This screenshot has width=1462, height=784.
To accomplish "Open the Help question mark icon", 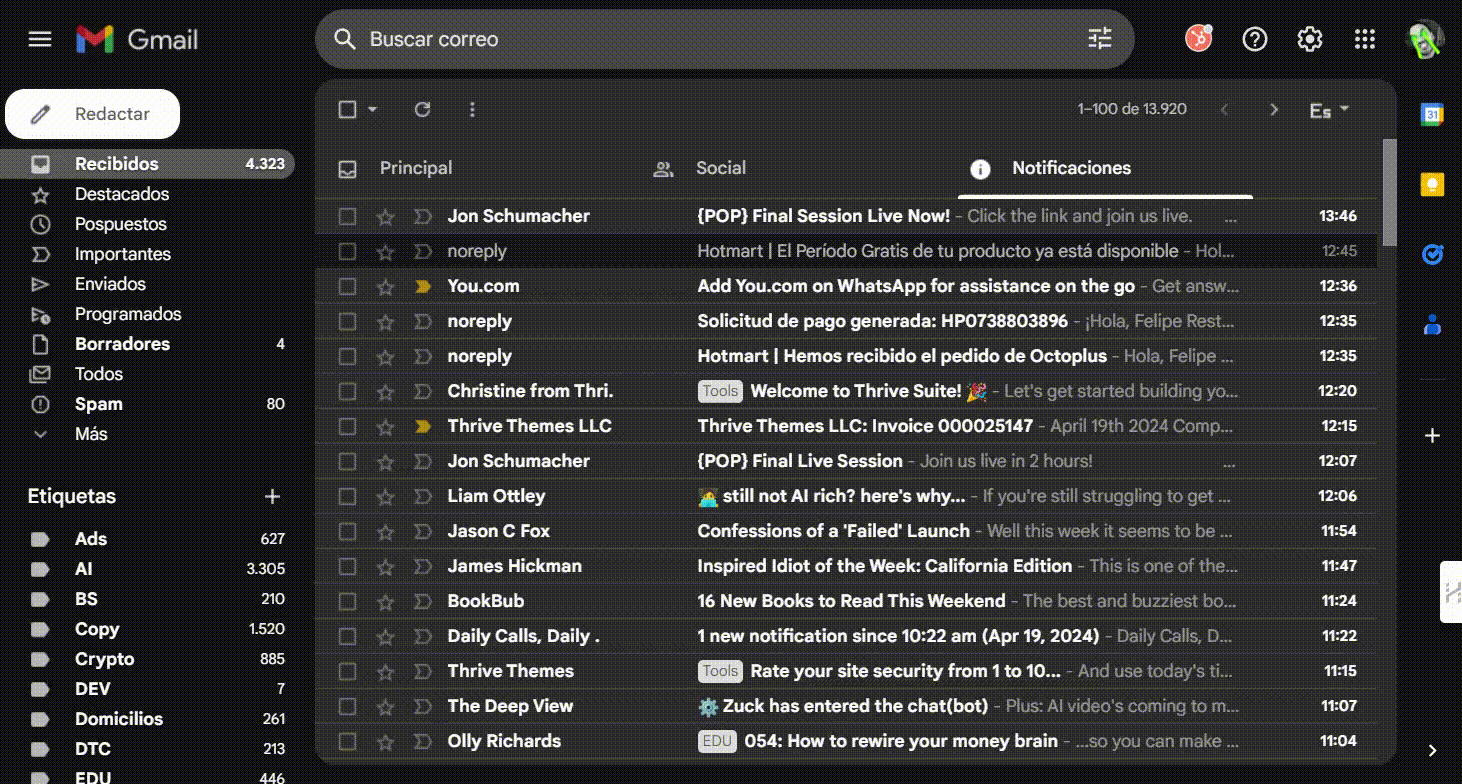I will tap(1254, 39).
